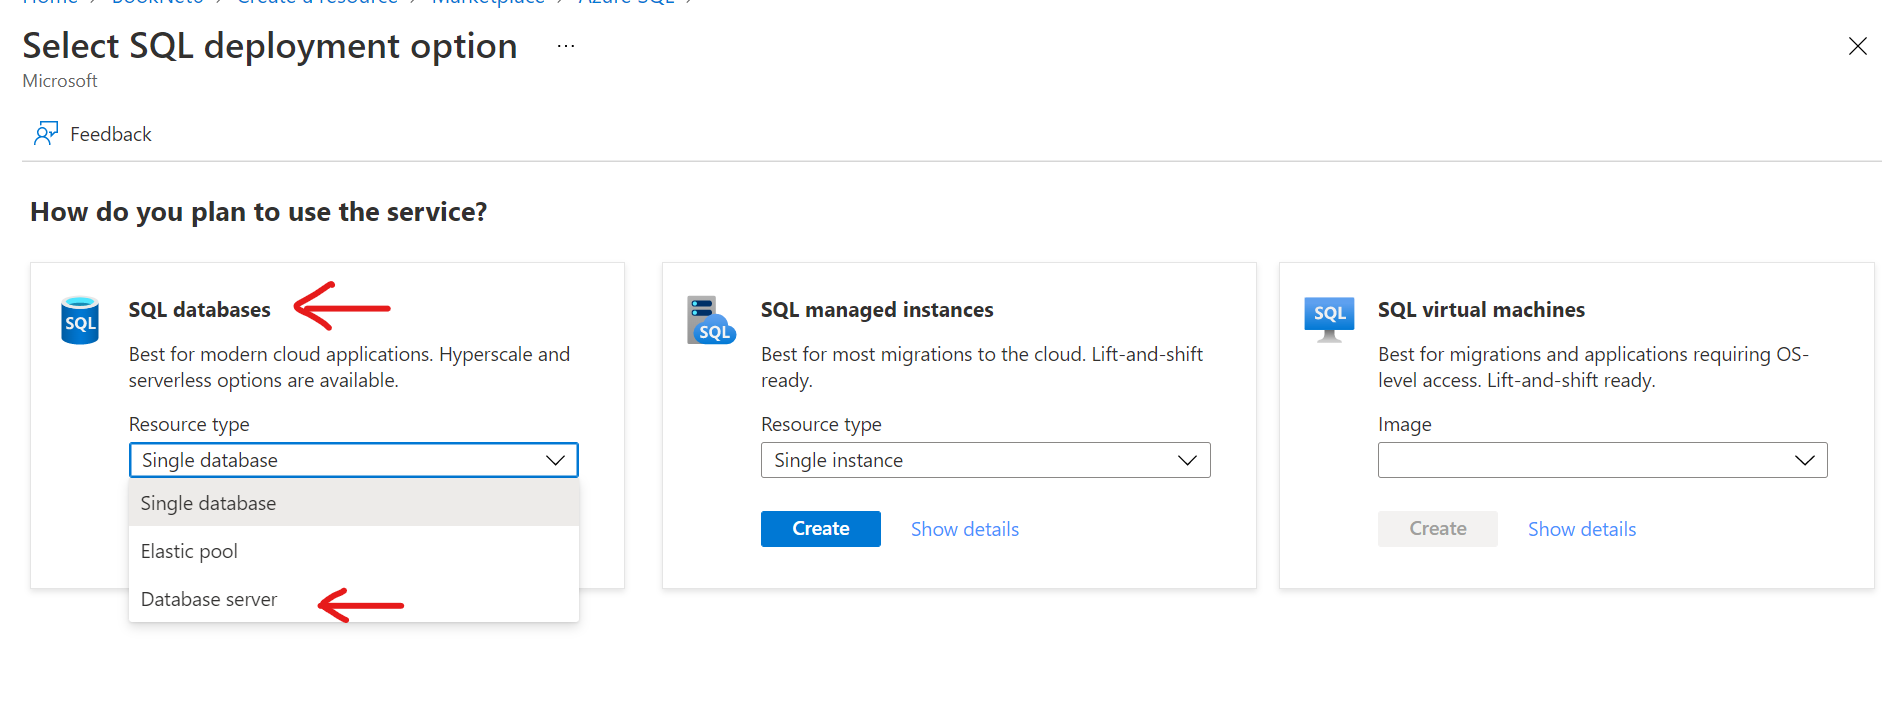Click the SQL managed instances icon

711,320
